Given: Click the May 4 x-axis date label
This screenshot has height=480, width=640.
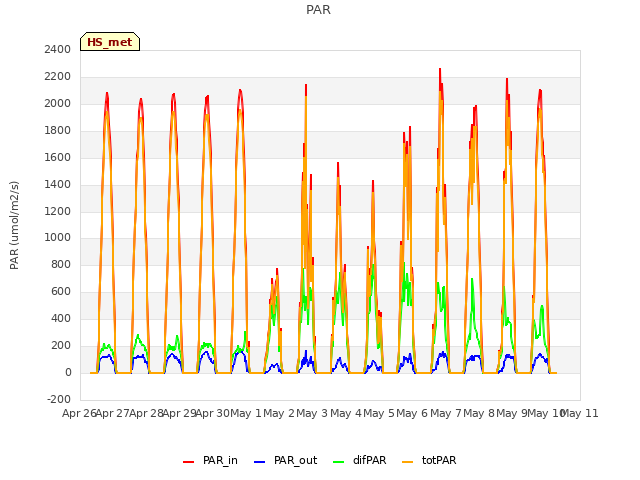Looking at the screenshot, I should (346, 413).
